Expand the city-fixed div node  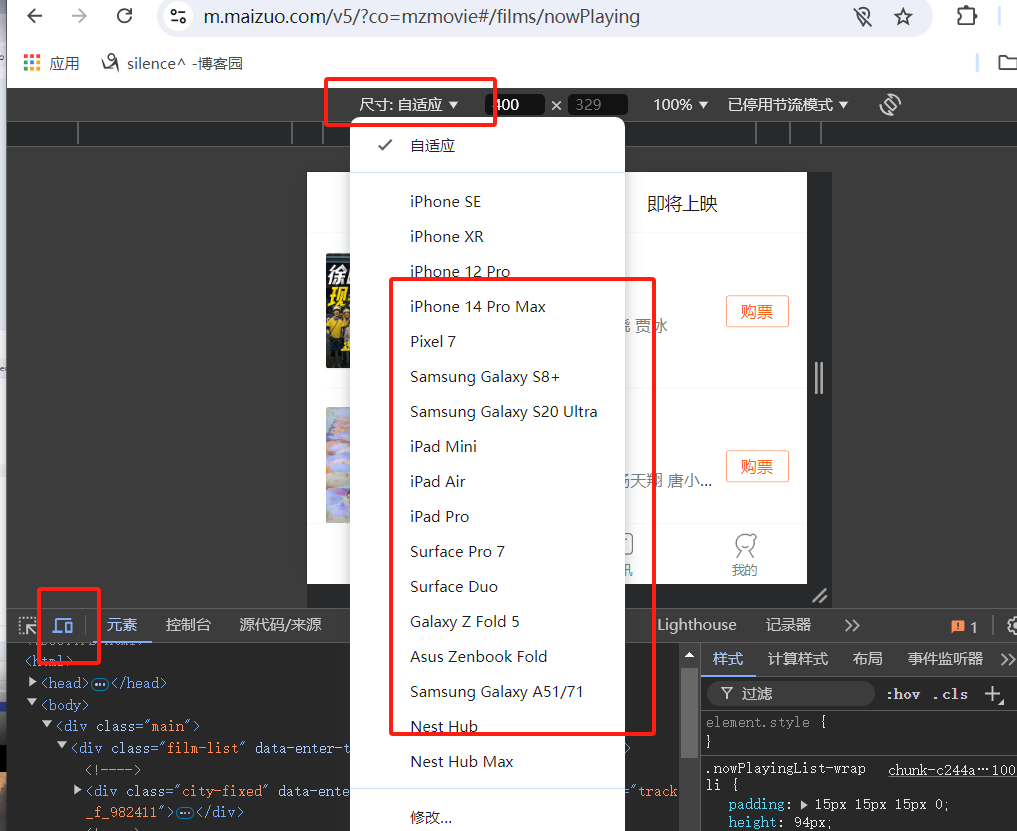pyautogui.click(x=78, y=790)
